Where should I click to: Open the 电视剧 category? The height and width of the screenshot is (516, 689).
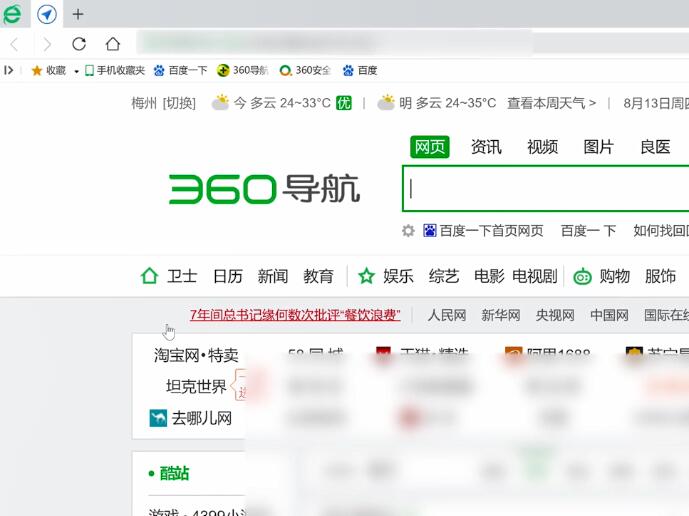(x=535, y=276)
